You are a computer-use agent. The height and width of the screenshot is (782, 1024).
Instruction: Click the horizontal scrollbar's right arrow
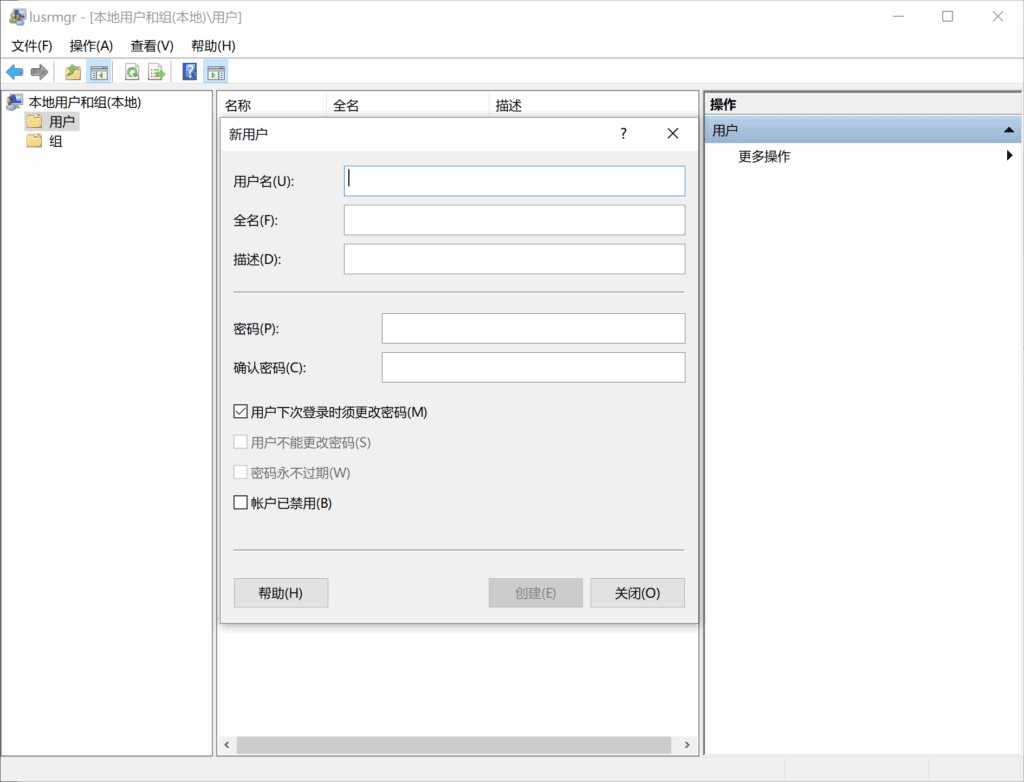[x=687, y=744]
